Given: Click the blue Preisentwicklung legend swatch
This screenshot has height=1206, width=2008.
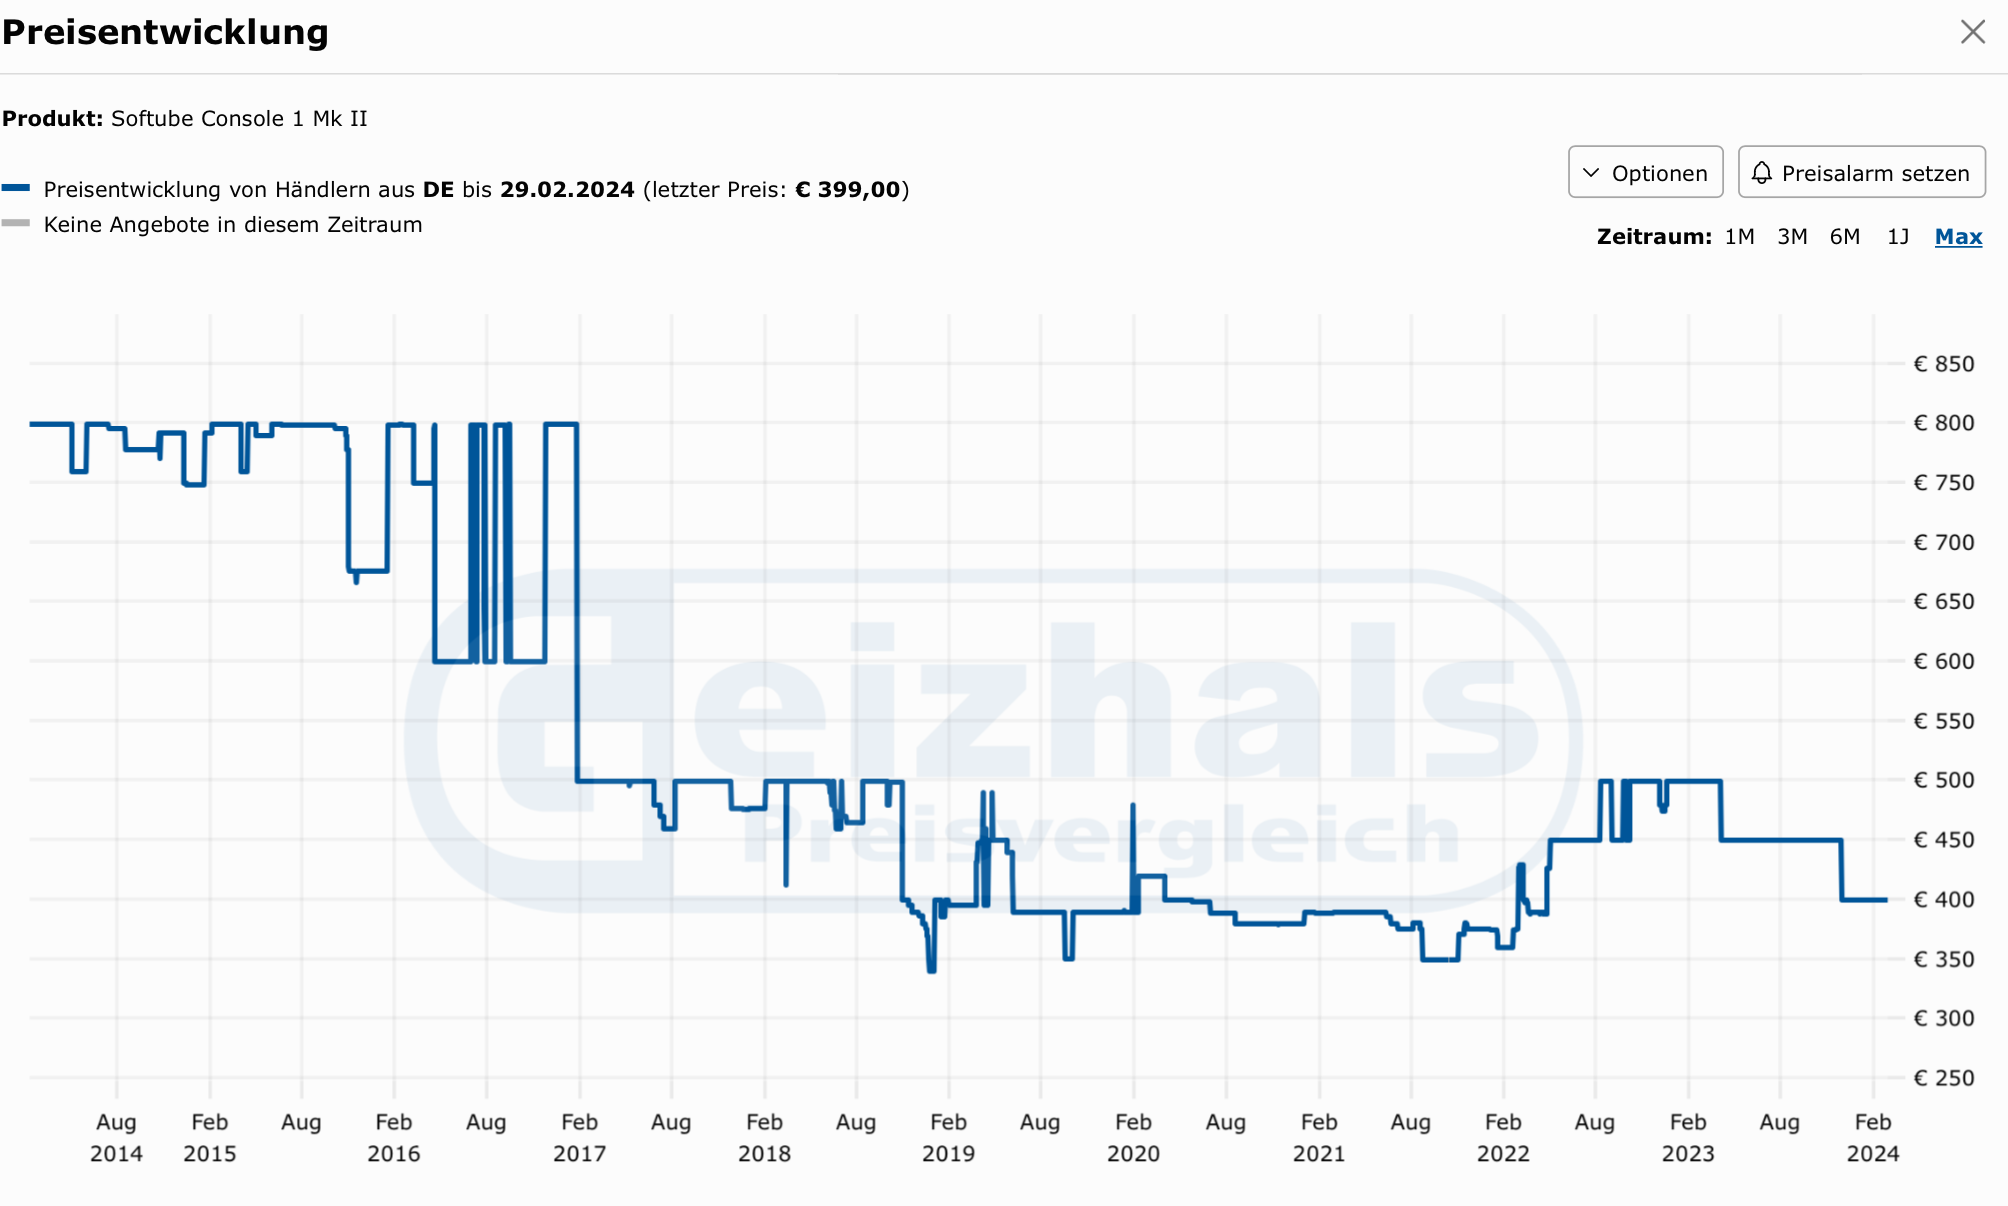Looking at the screenshot, I should [x=16, y=188].
